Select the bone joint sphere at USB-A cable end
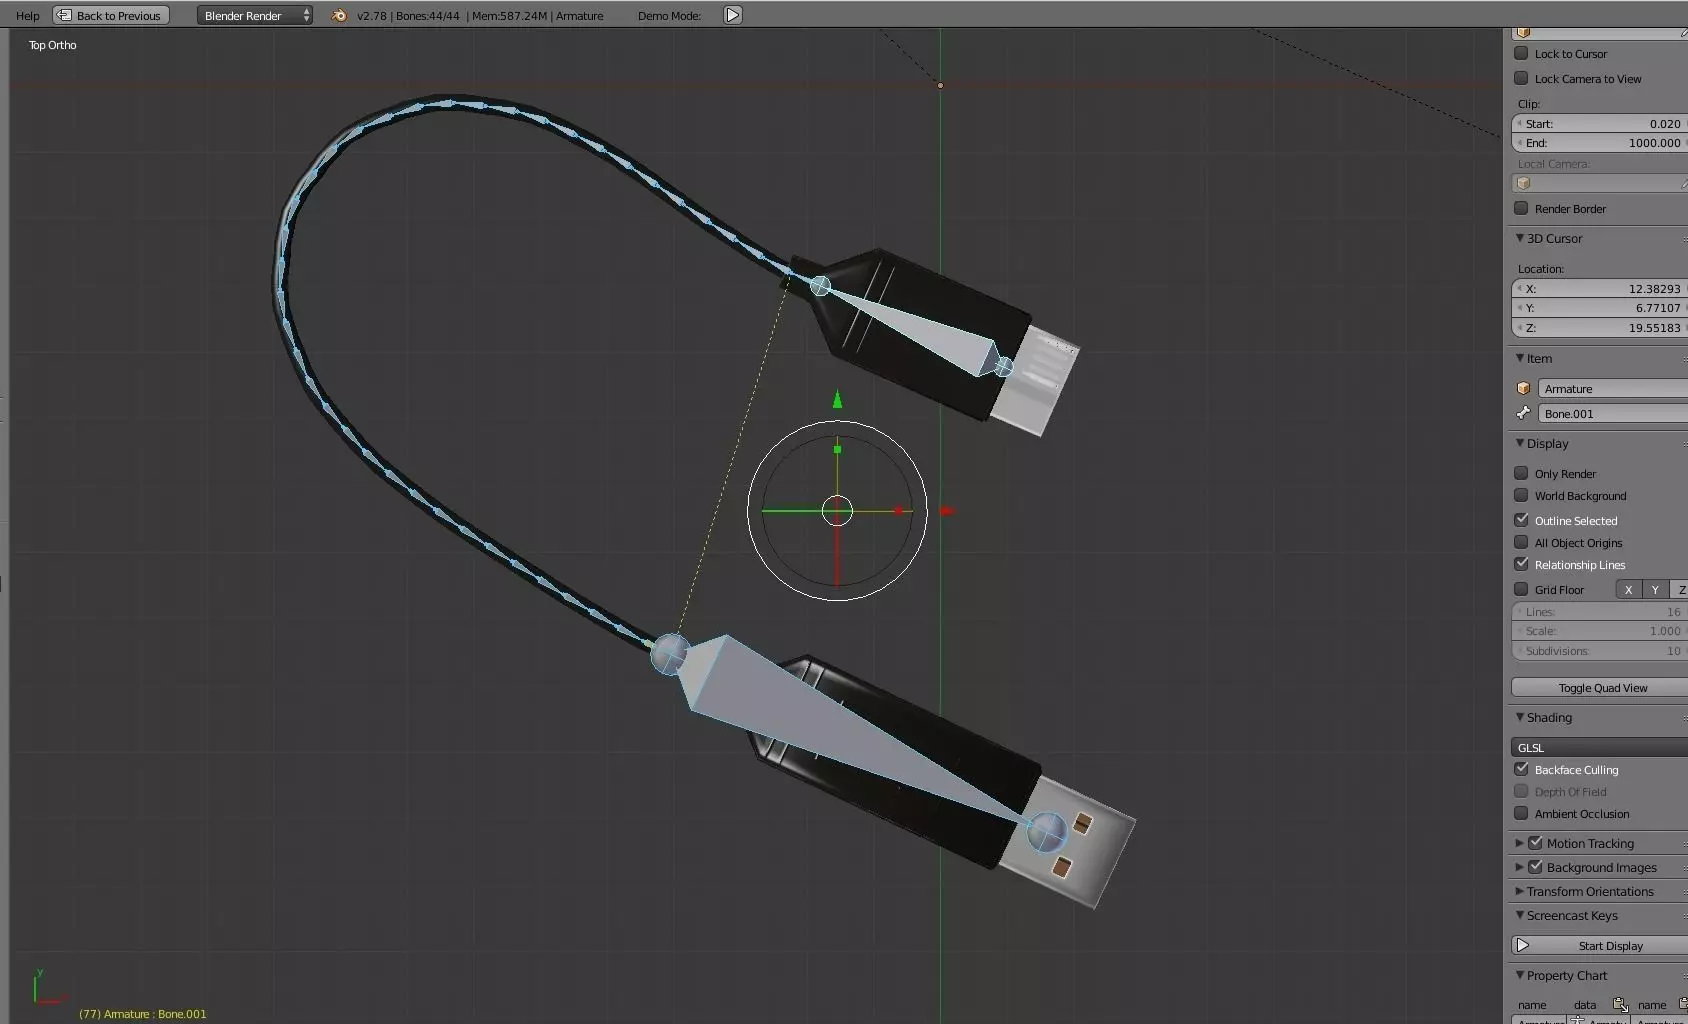1688x1024 pixels. pyautogui.click(x=670, y=654)
